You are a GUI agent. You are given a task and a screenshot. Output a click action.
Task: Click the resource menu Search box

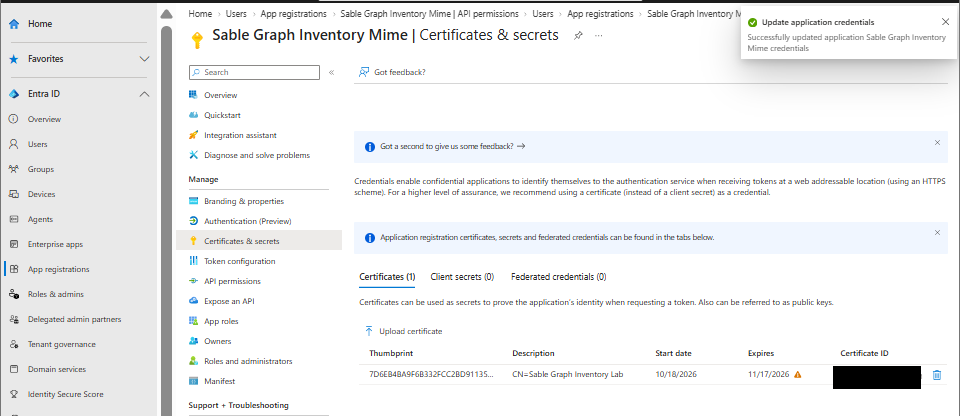click(254, 72)
